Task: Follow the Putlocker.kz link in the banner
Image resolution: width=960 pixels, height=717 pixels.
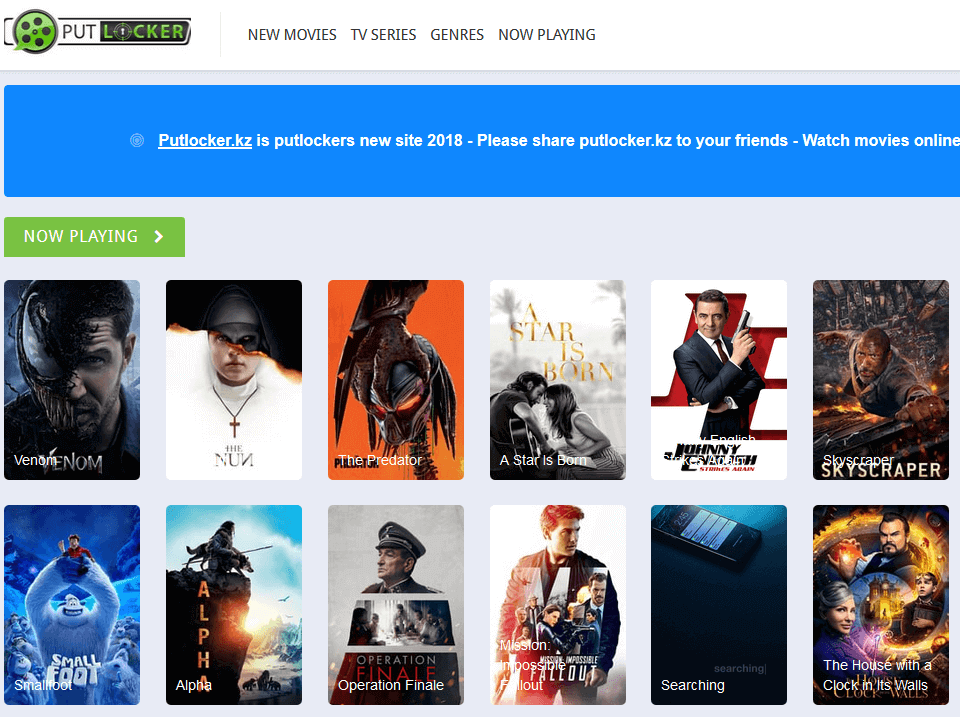Action: 205,140
